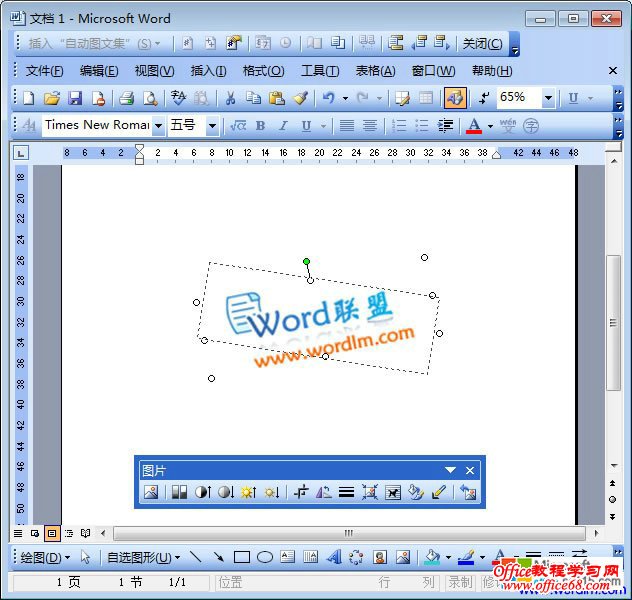
Task: Open the Draw menu on drawing toolbar
Action: click(x=45, y=558)
